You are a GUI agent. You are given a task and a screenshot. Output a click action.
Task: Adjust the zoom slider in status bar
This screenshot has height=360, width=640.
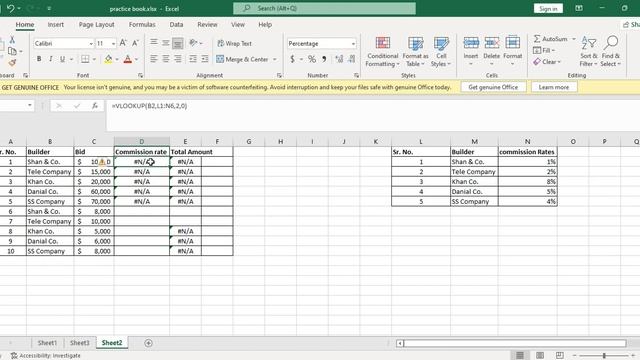(604, 356)
